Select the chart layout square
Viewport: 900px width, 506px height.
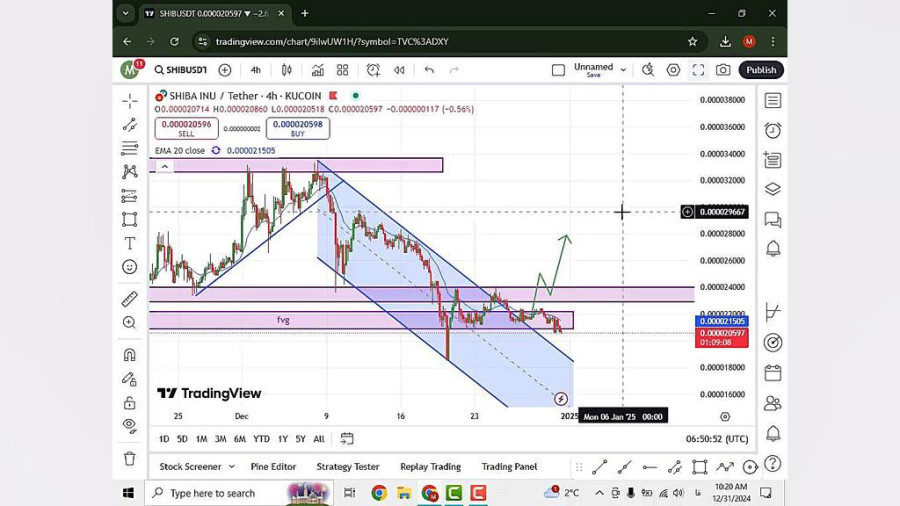(x=558, y=70)
